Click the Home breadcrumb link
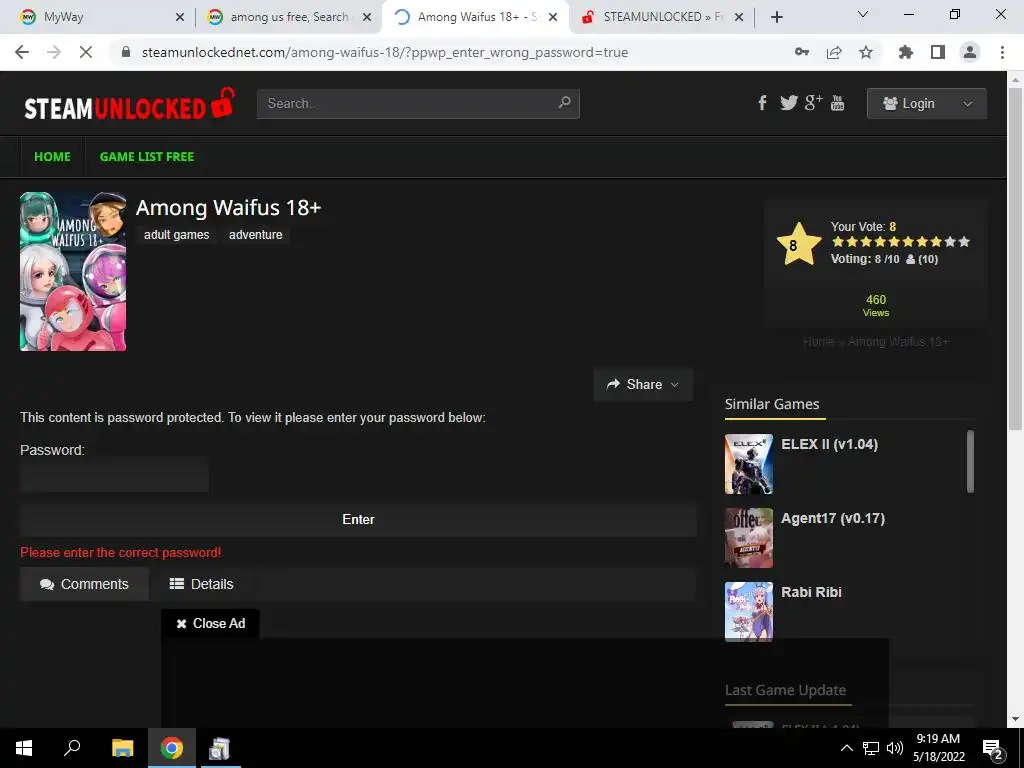The width and height of the screenshot is (1024, 768). 818,342
